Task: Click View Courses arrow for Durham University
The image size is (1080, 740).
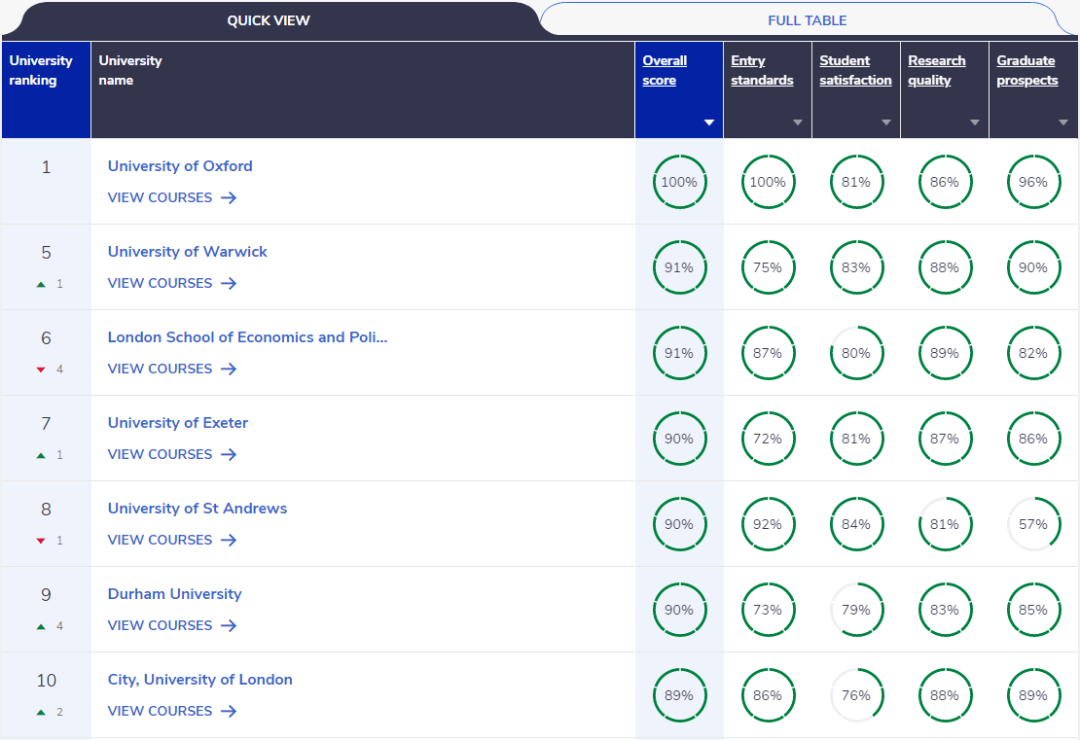Action: tap(229, 625)
